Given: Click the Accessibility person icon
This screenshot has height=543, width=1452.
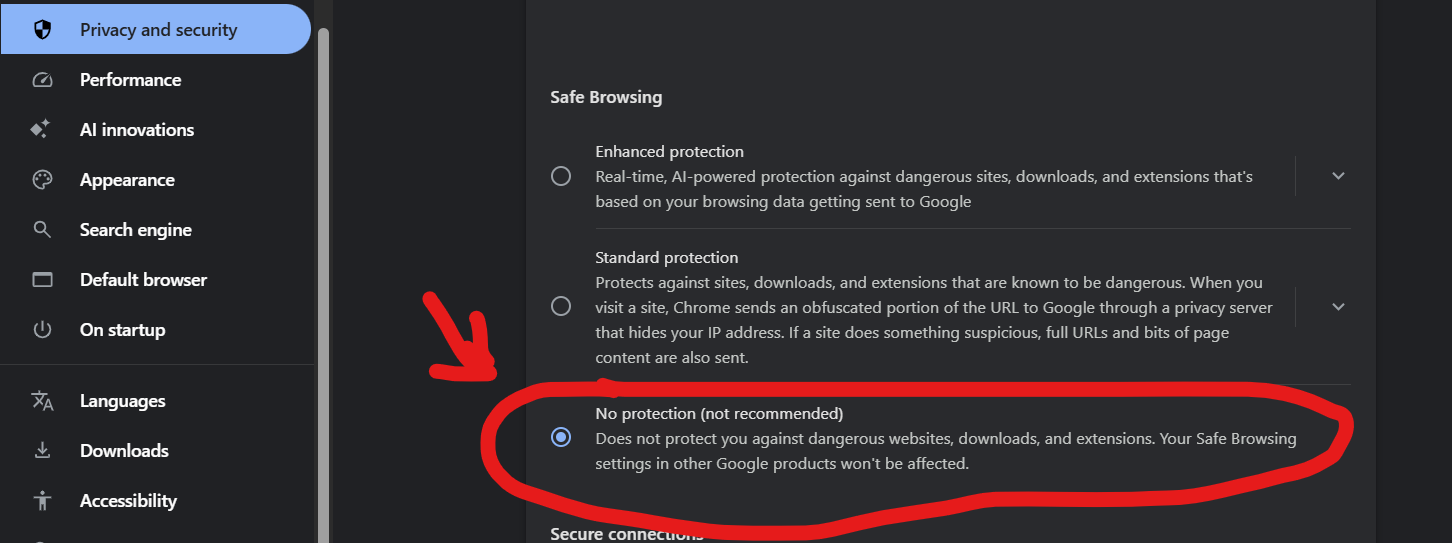Looking at the screenshot, I should pyautogui.click(x=42, y=501).
